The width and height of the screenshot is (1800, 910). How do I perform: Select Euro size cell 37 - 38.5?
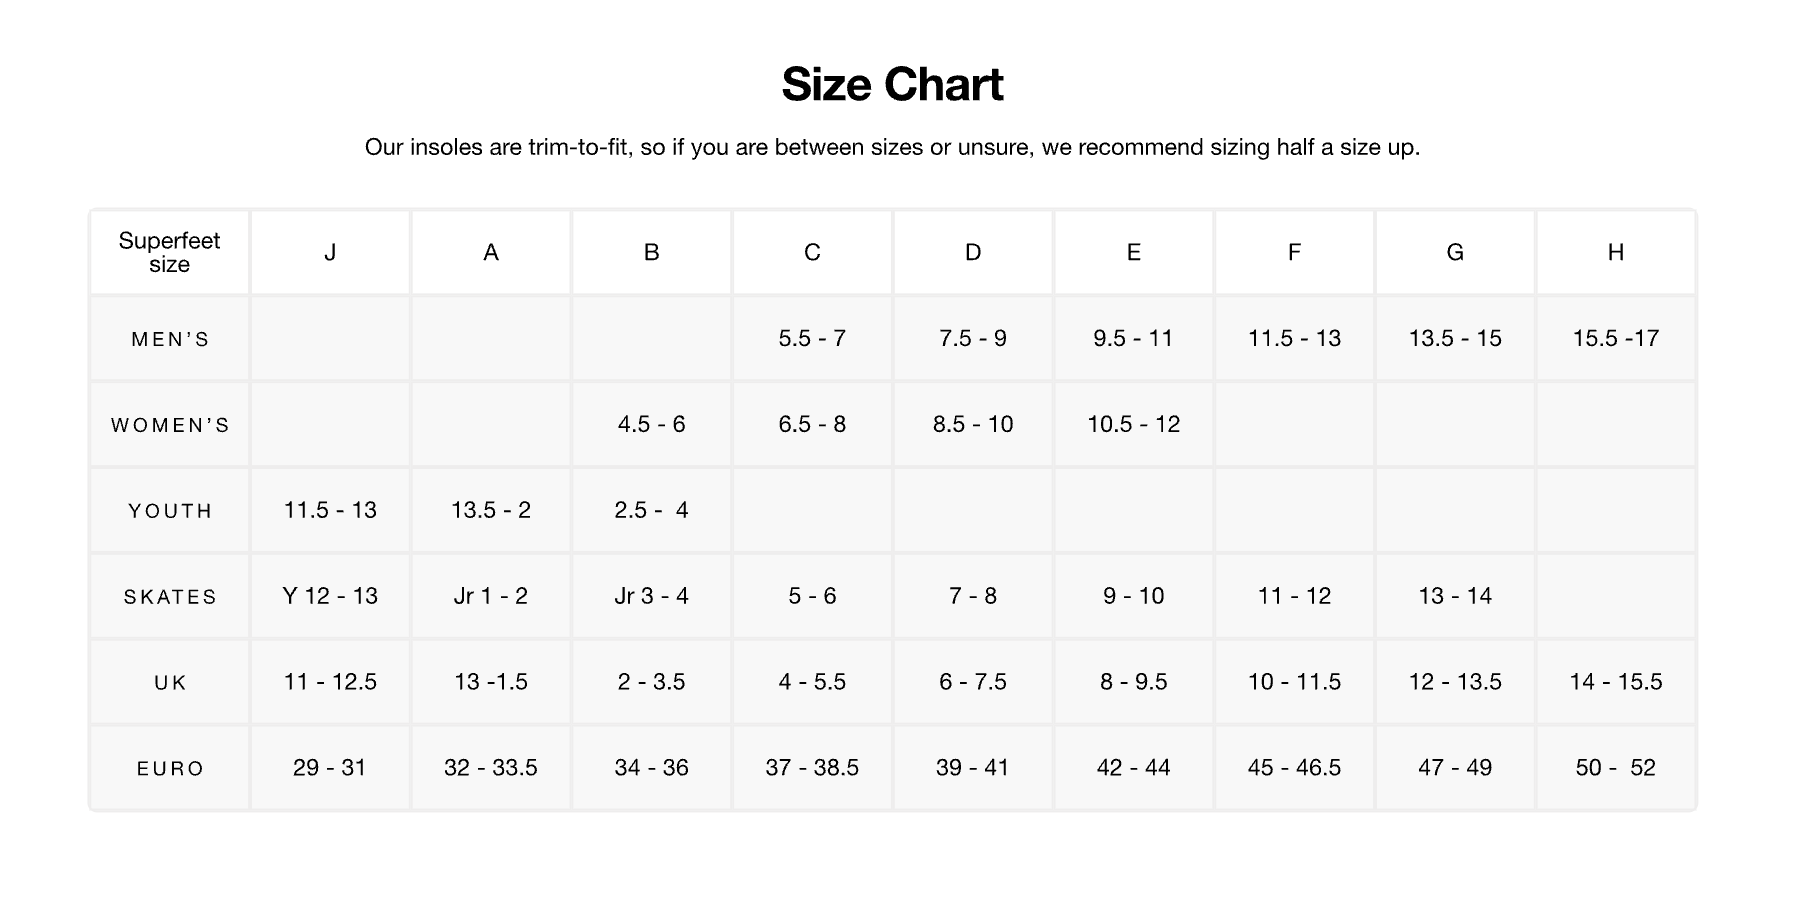(x=812, y=768)
